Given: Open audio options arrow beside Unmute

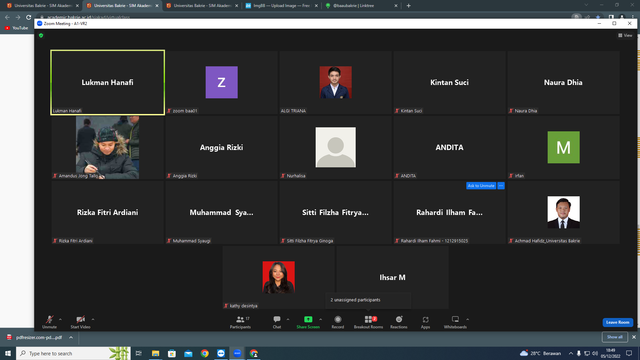Looking at the screenshot, I should (60, 319).
